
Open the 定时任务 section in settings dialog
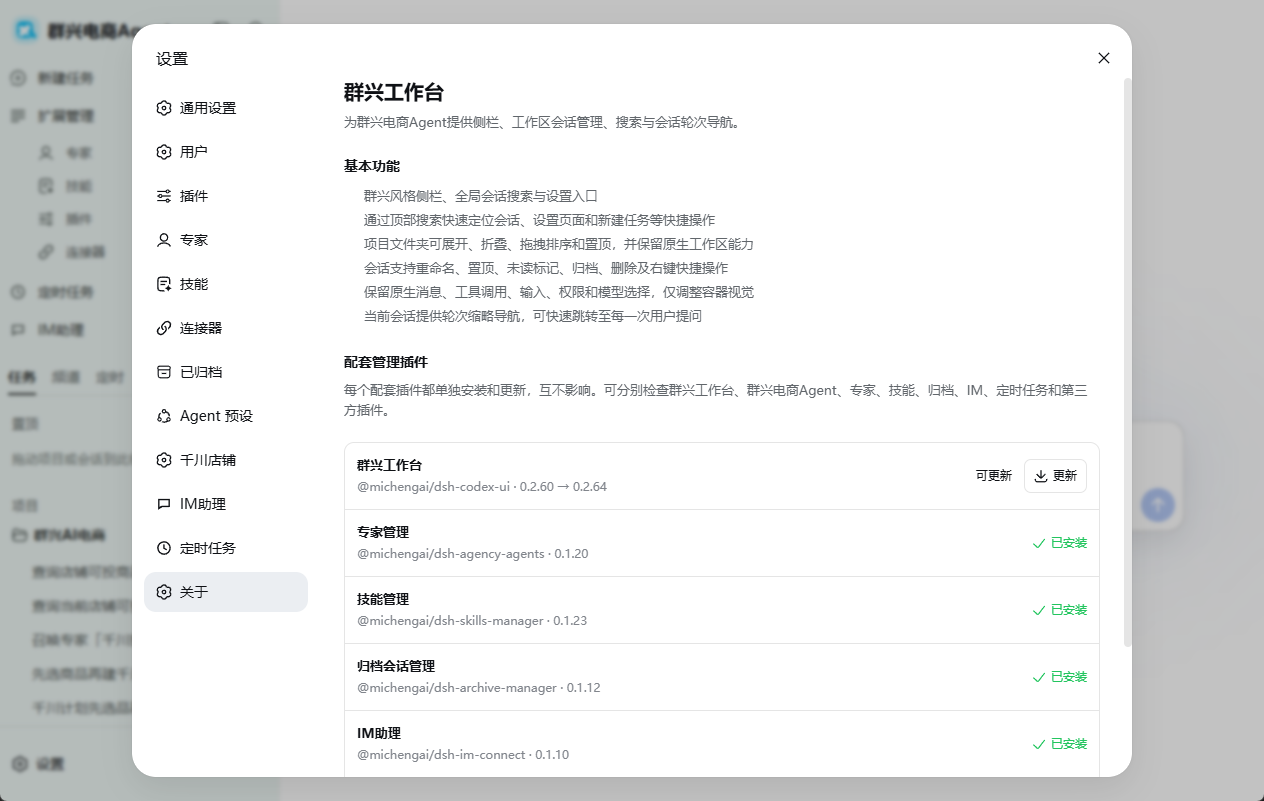[226, 548]
